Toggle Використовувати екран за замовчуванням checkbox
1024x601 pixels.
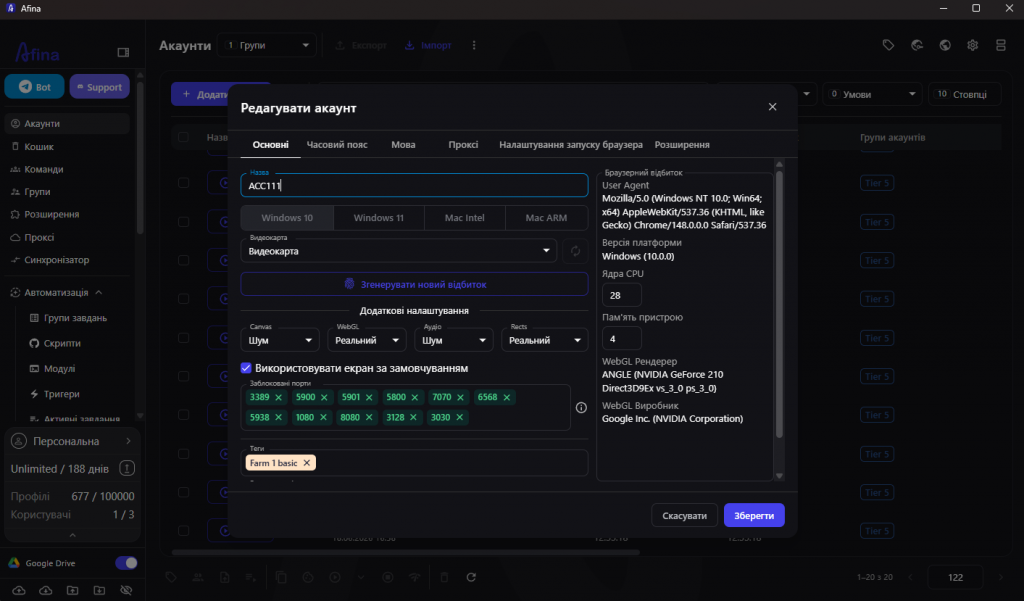pos(246,368)
